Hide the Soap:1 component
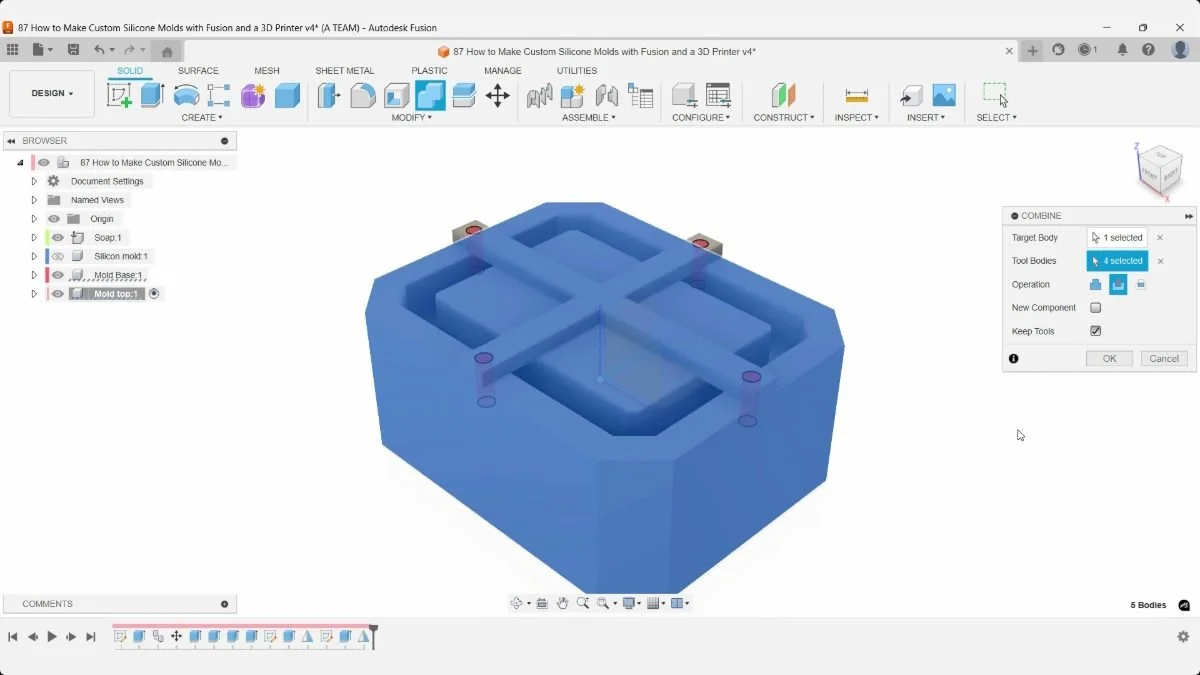The image size is (1200, 675). [x=58, y=238]
